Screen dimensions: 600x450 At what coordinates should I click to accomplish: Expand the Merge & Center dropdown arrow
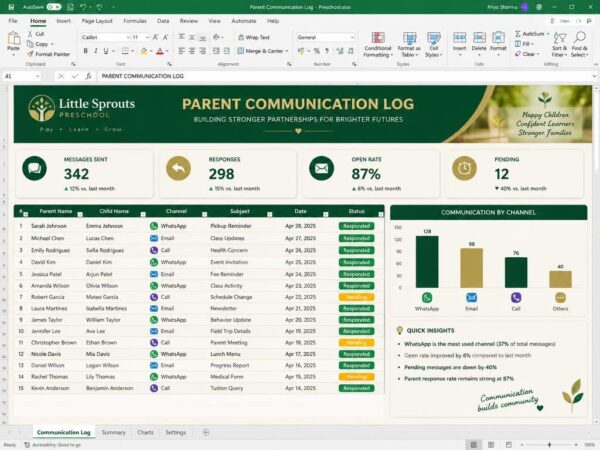[287, 51]
